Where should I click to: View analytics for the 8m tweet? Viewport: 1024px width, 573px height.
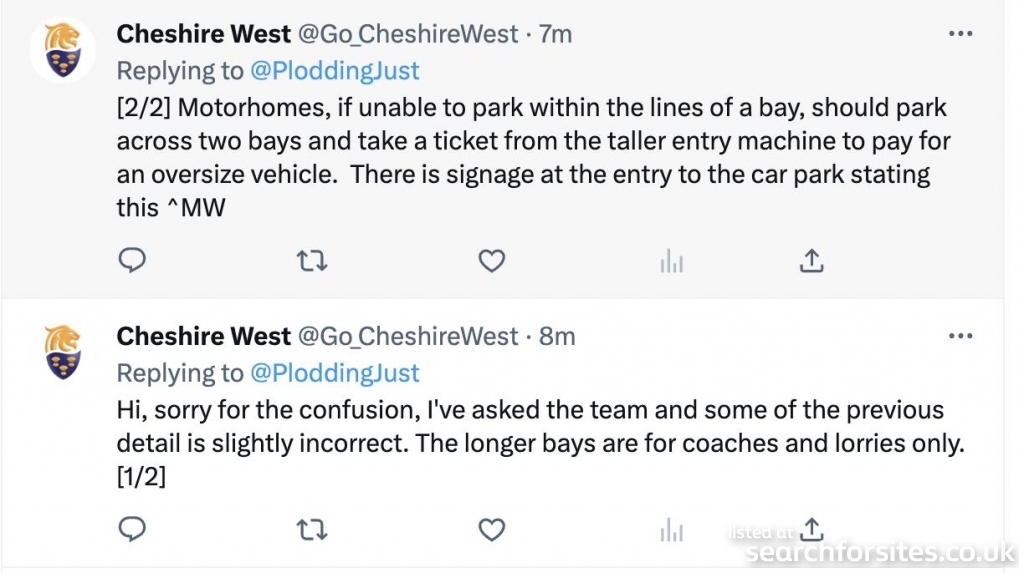pyautogui.click(x=671, y=530)
